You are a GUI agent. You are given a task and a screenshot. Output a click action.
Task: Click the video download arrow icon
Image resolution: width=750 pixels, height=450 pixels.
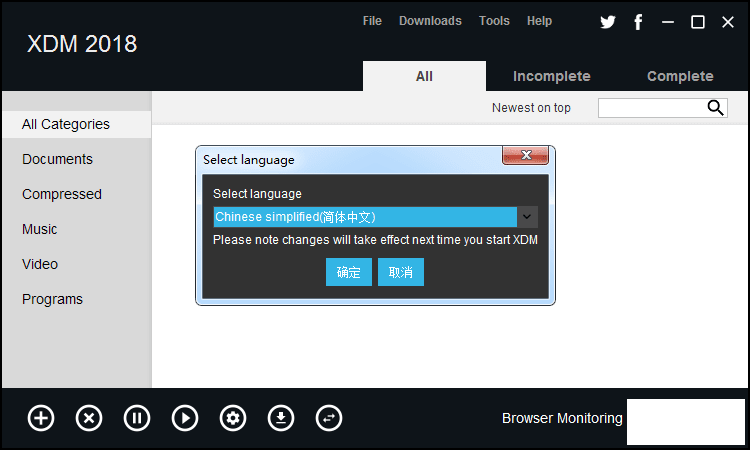(281, 418)
